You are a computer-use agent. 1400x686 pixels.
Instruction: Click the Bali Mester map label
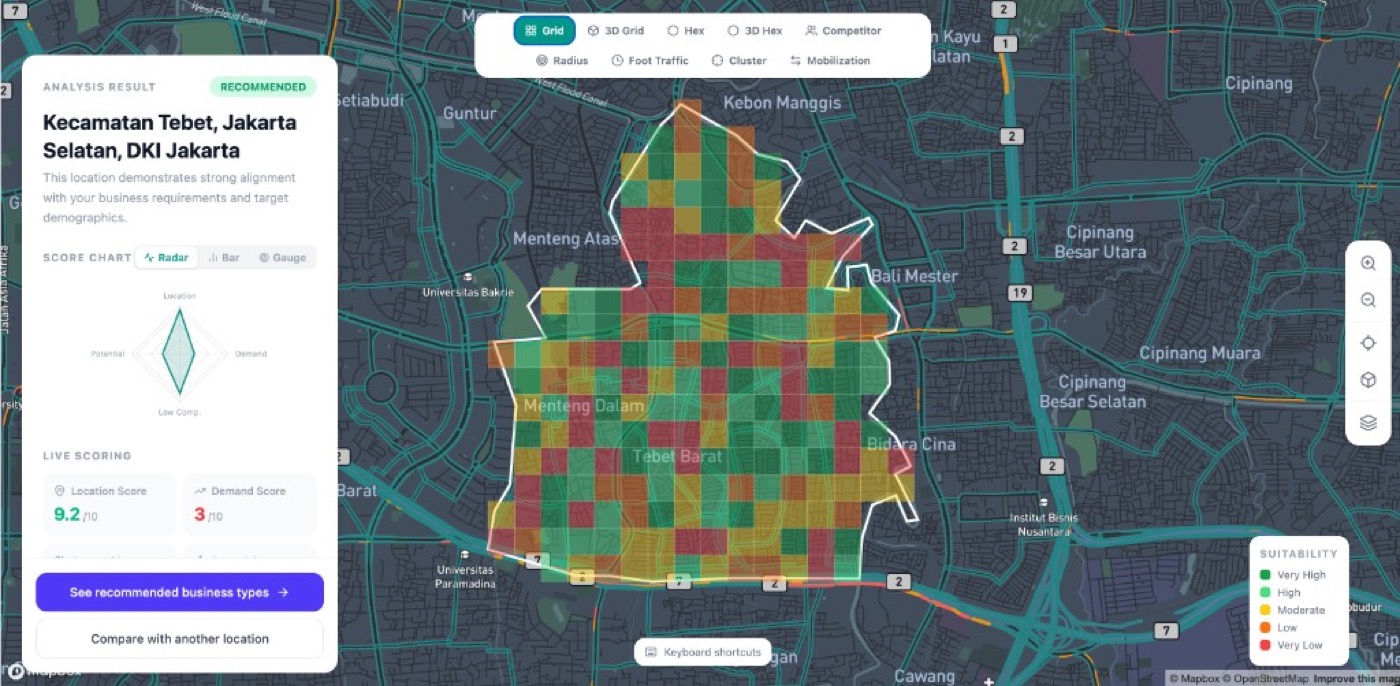(x=914, y=276)
